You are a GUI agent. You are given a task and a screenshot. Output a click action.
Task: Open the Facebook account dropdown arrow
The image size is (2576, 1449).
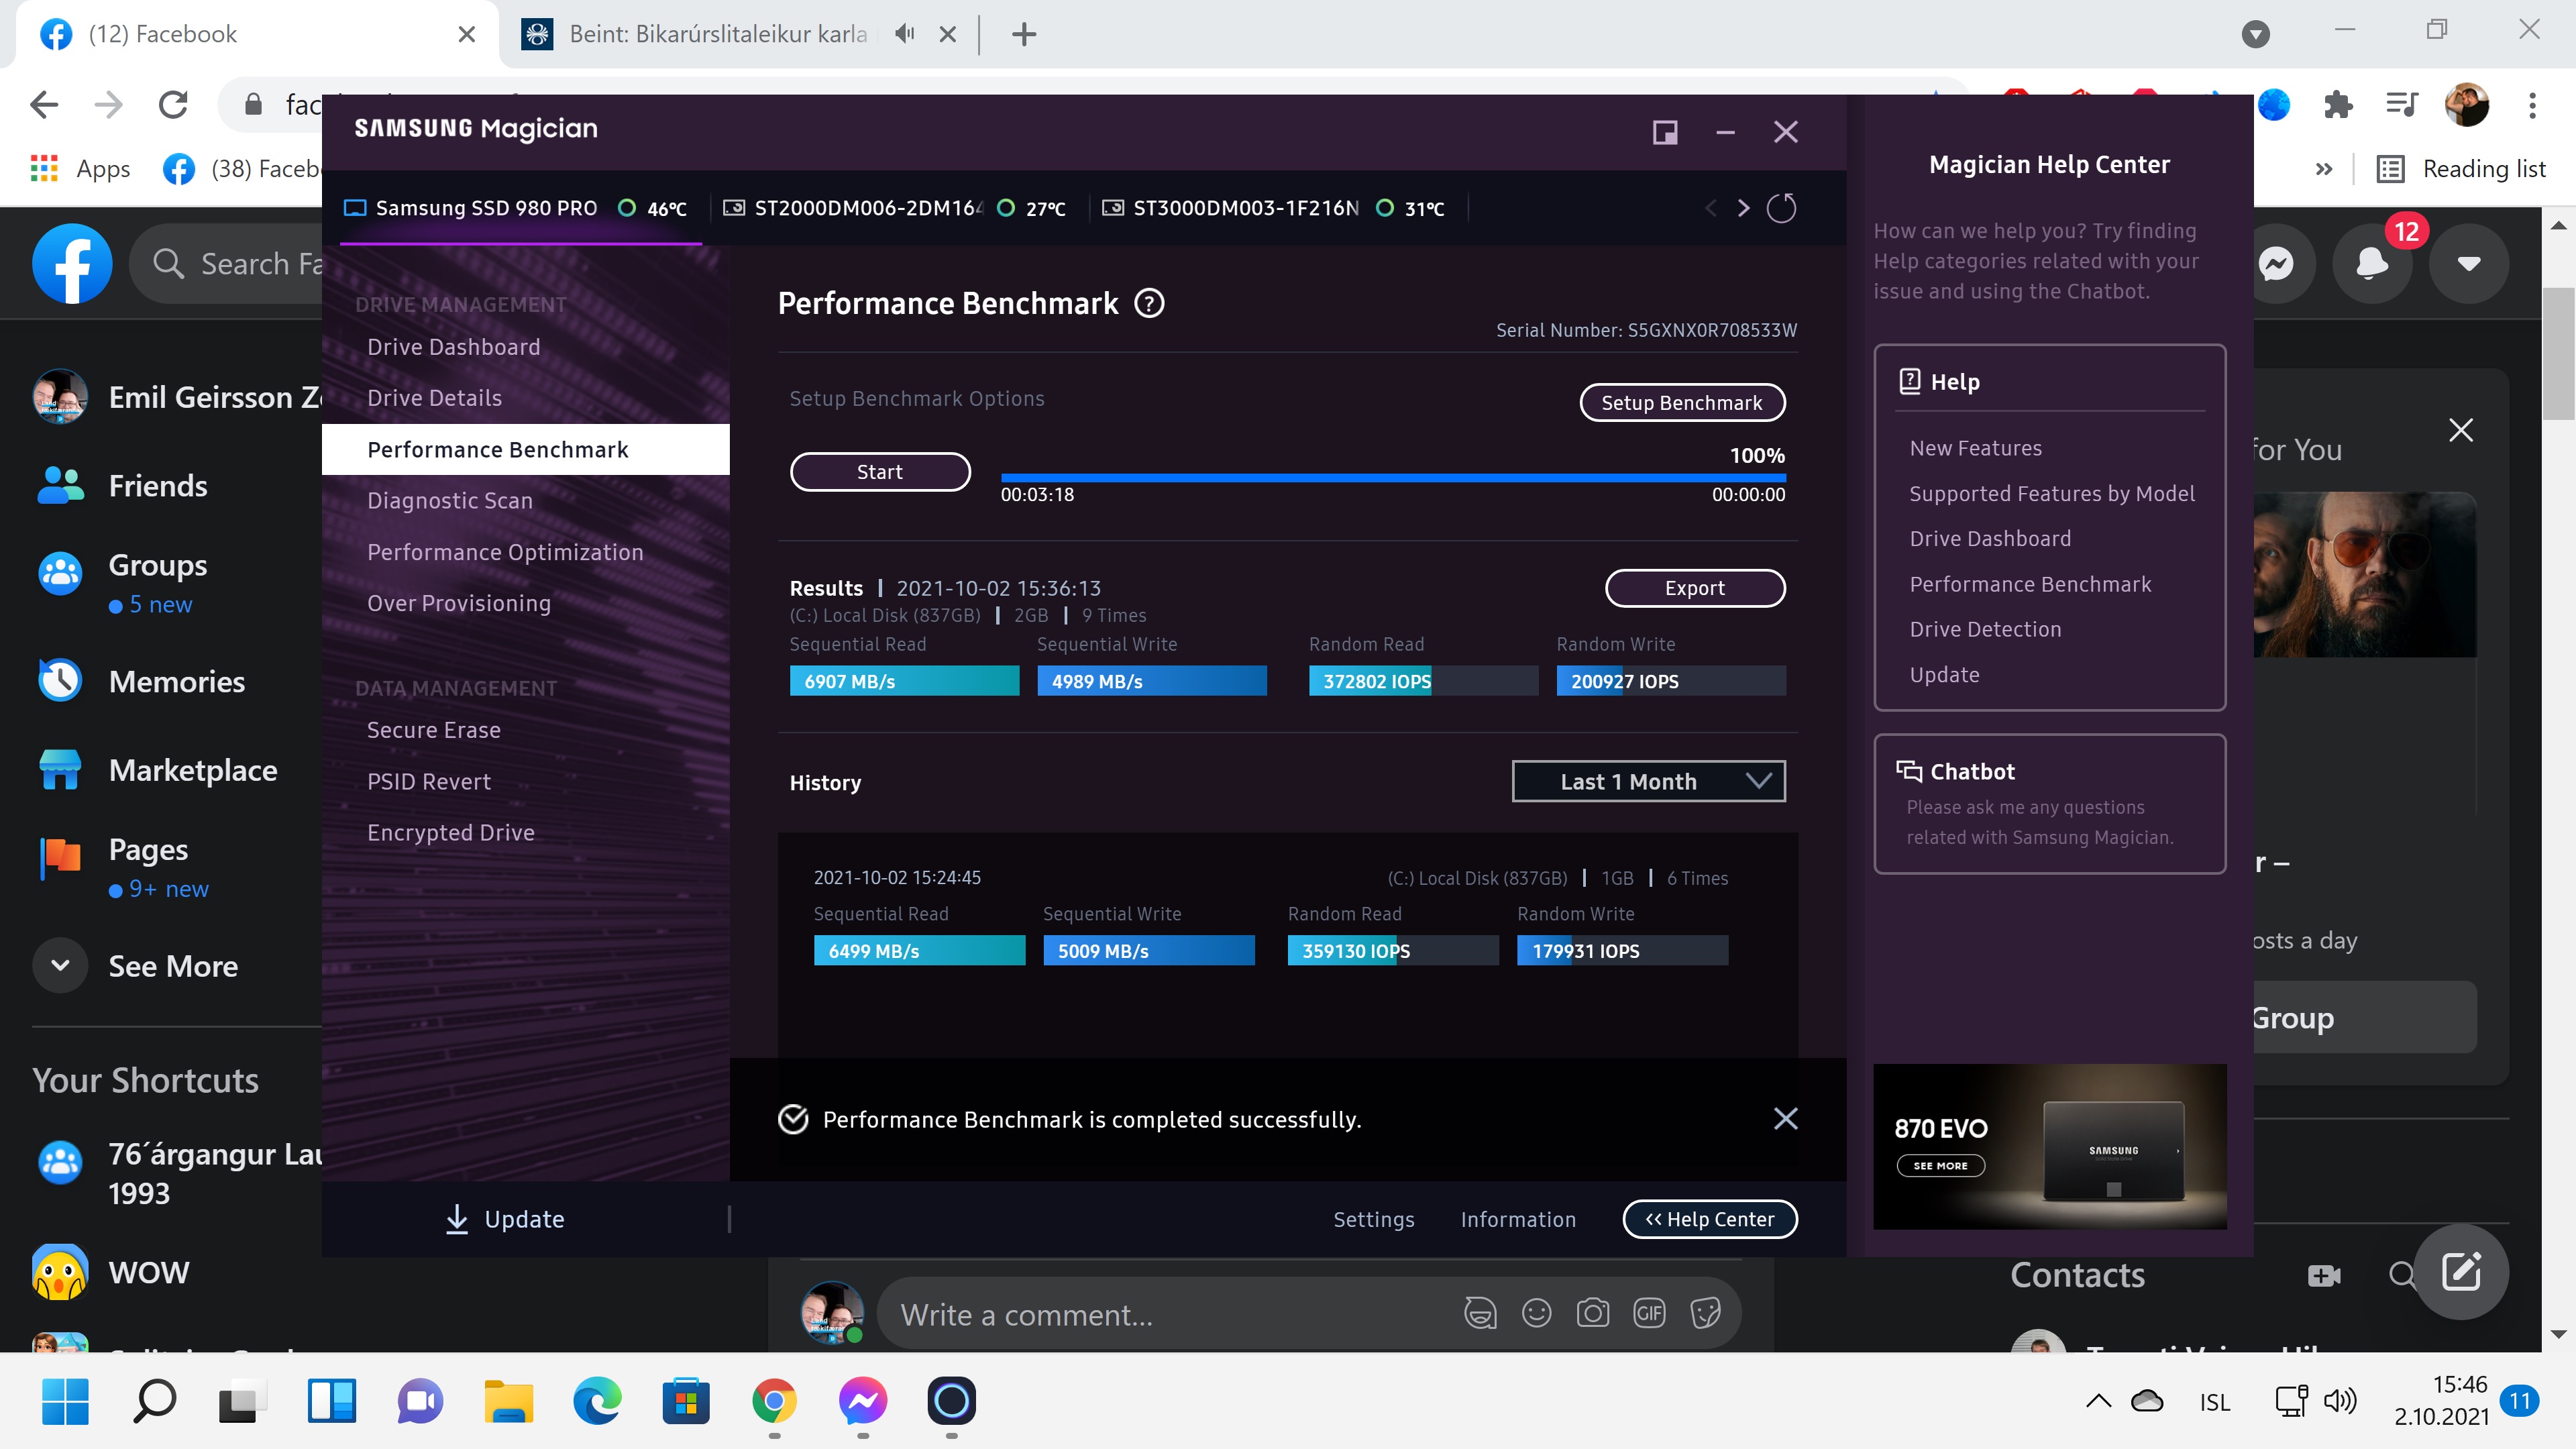2468,264
